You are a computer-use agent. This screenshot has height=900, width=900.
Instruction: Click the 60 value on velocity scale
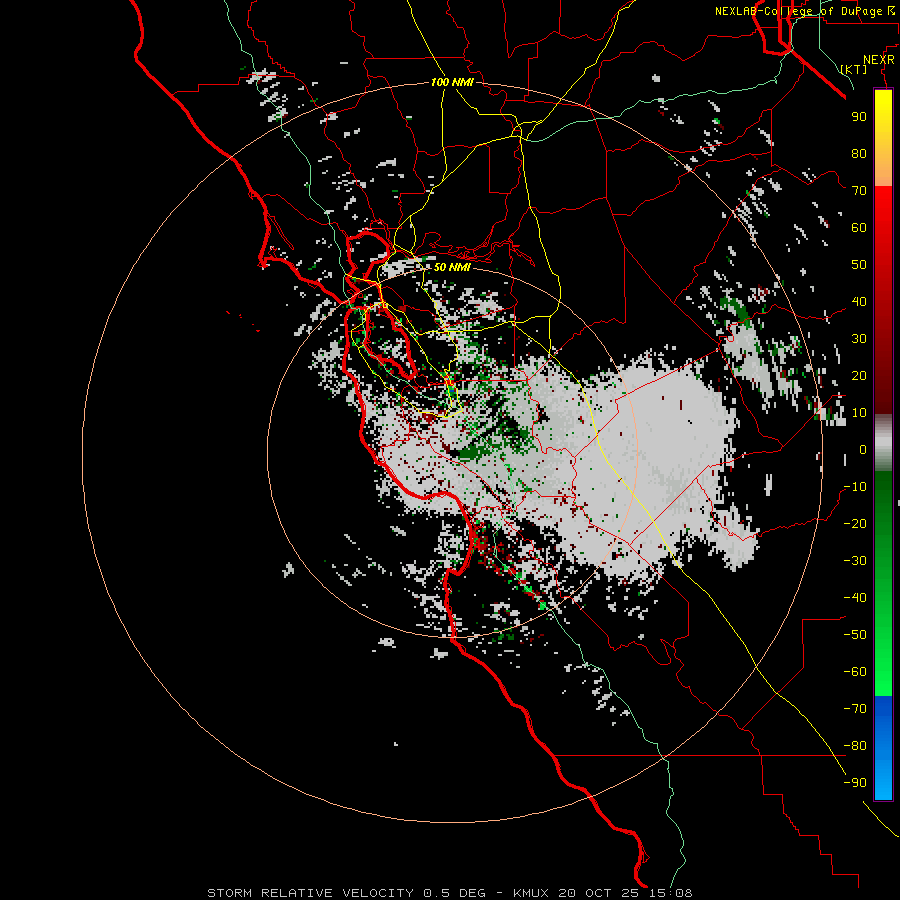[859, 227]
